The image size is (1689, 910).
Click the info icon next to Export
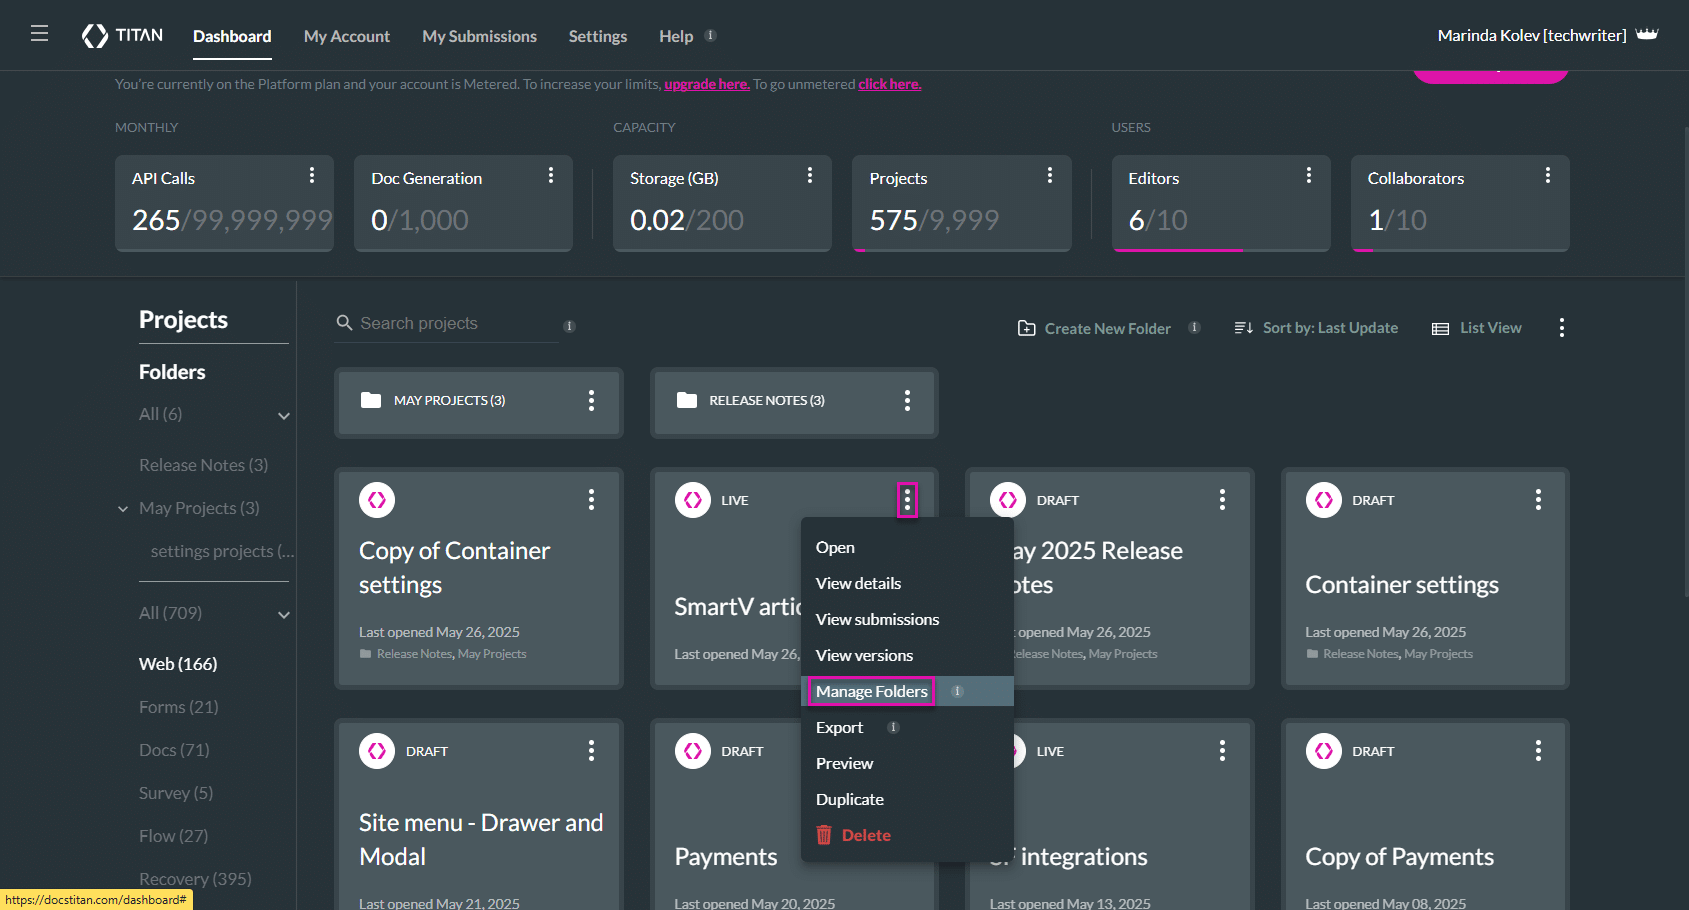tap(893, 727)
